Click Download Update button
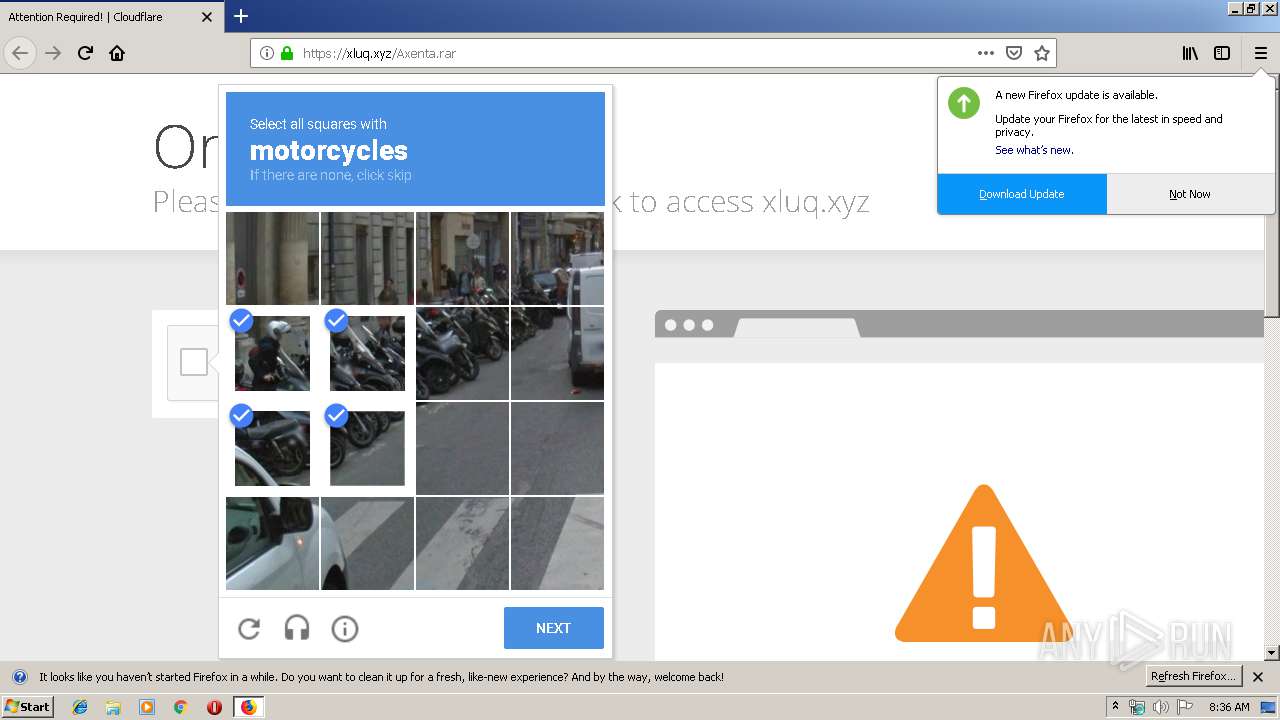This screenshot has height=720, width=1280. [1022, 194]
